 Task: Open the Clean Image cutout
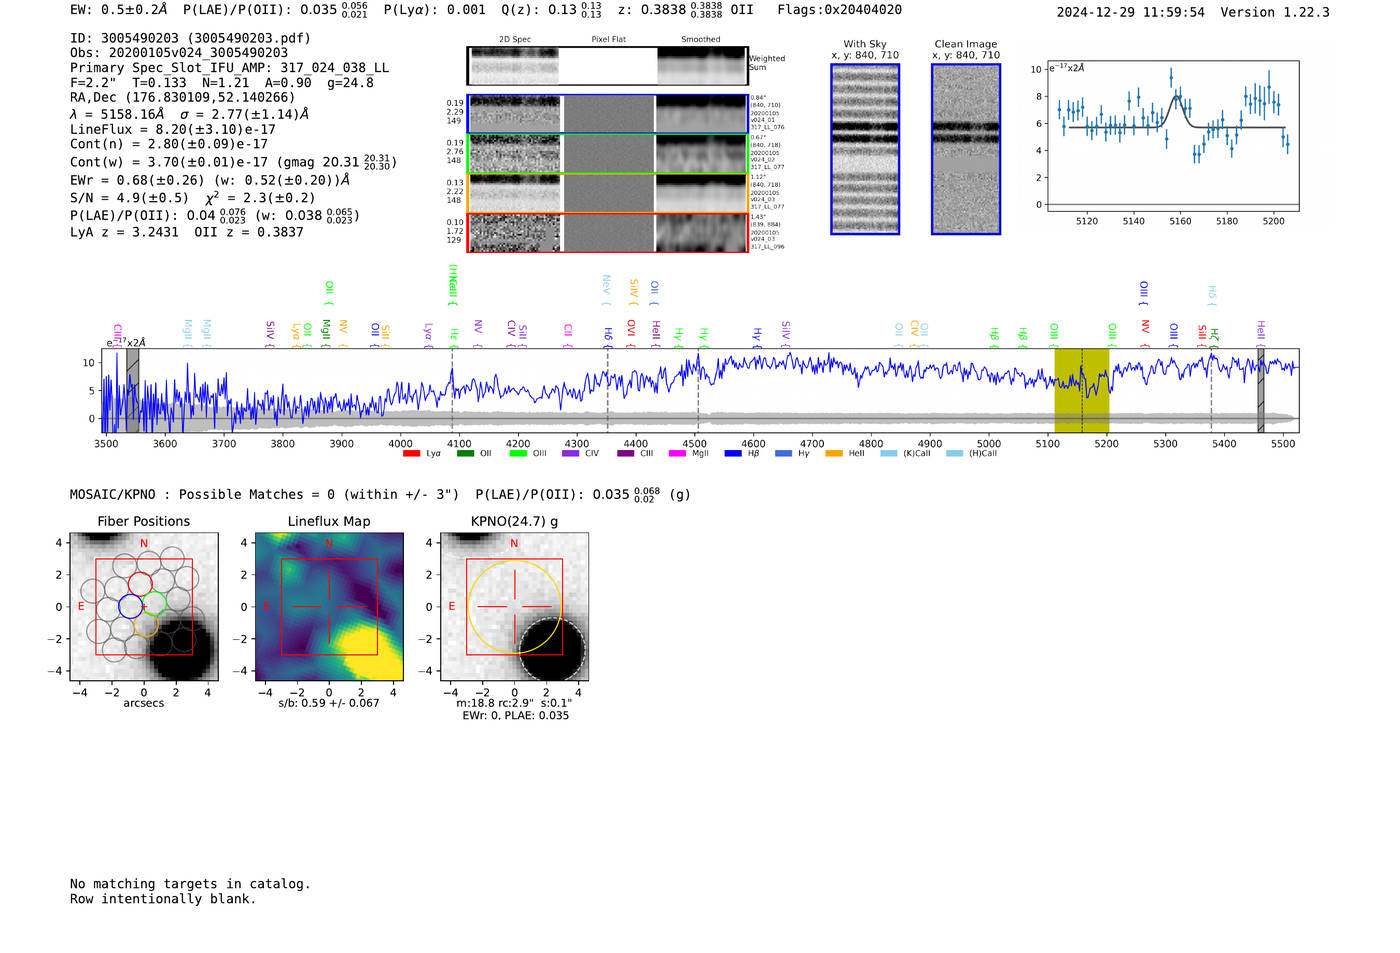tap(966, 149)
